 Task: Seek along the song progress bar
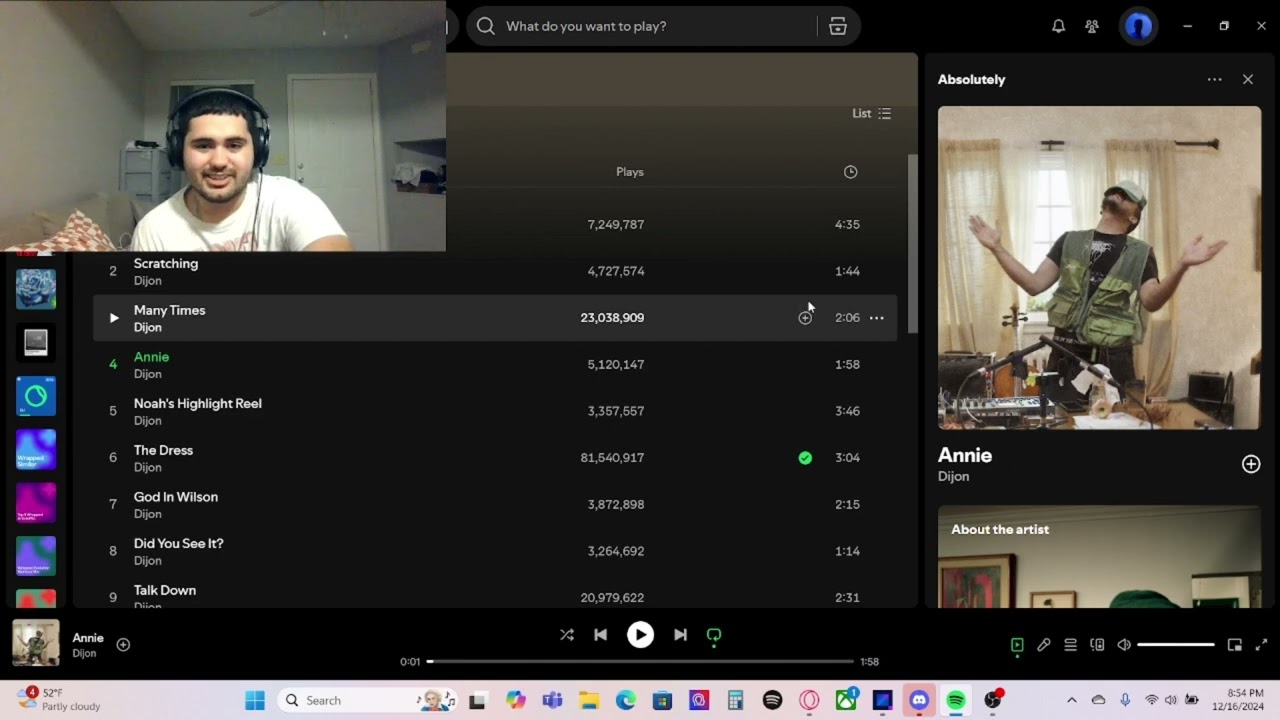point(640,661)
